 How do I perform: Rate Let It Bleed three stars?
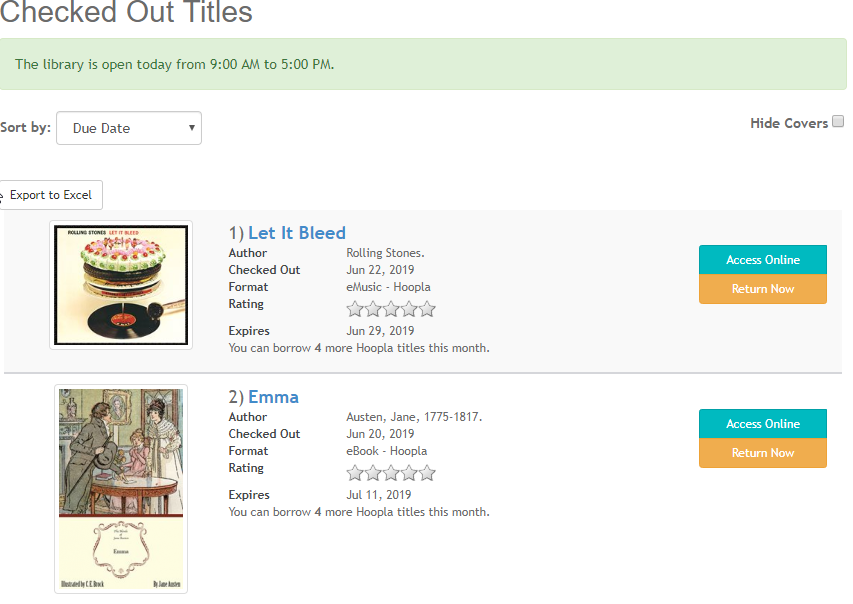391,309
